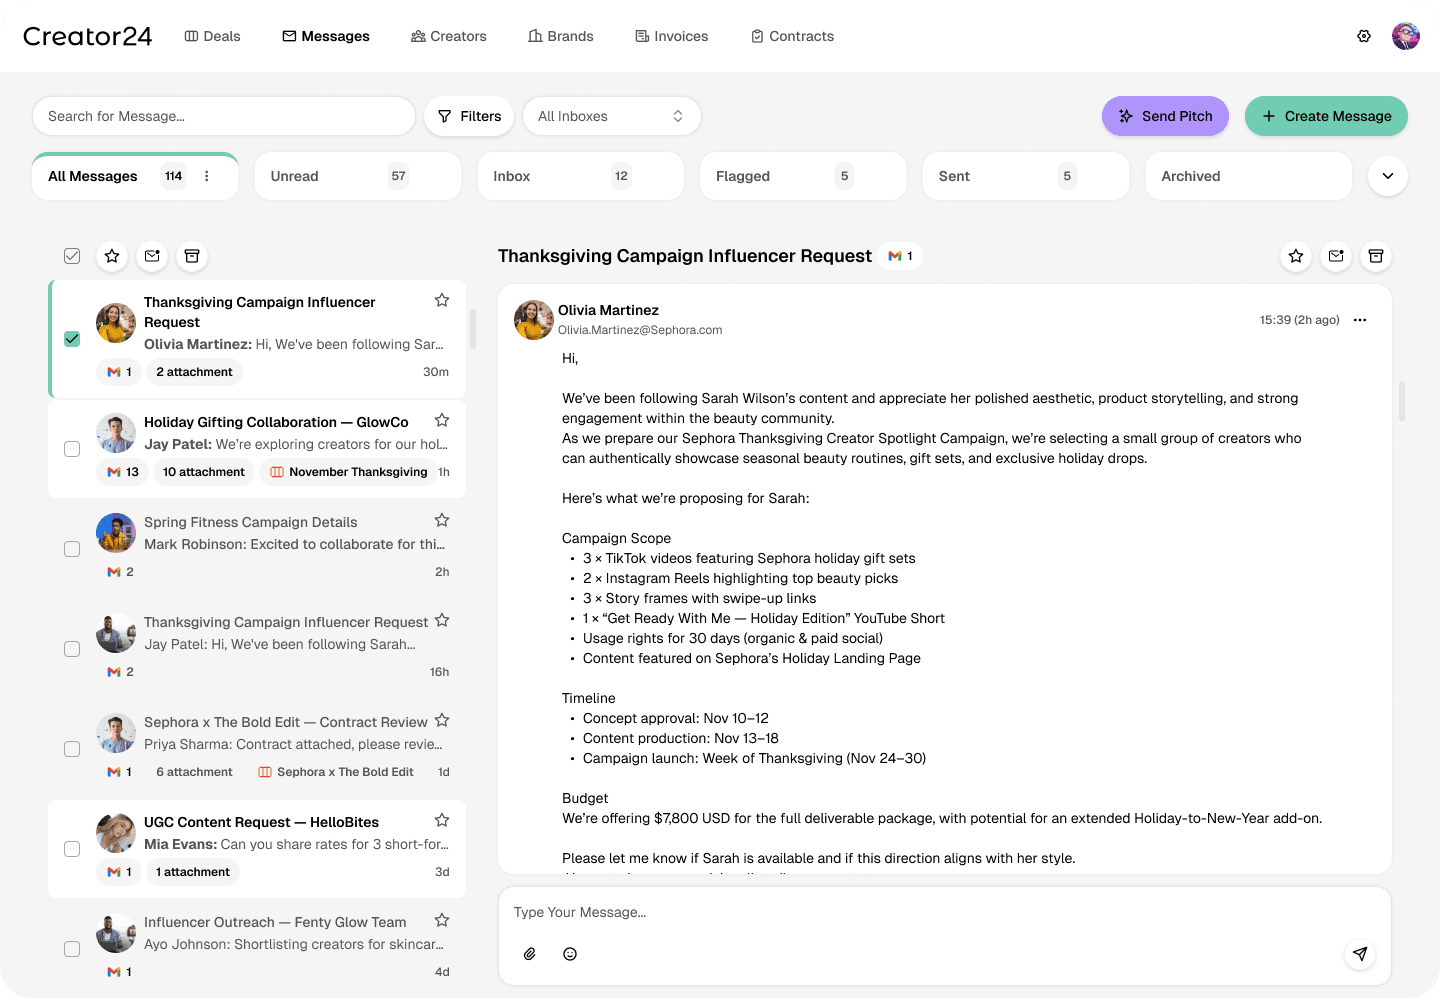
Task: Switch to the Sent tab
Action: (x=1026, y=176)
